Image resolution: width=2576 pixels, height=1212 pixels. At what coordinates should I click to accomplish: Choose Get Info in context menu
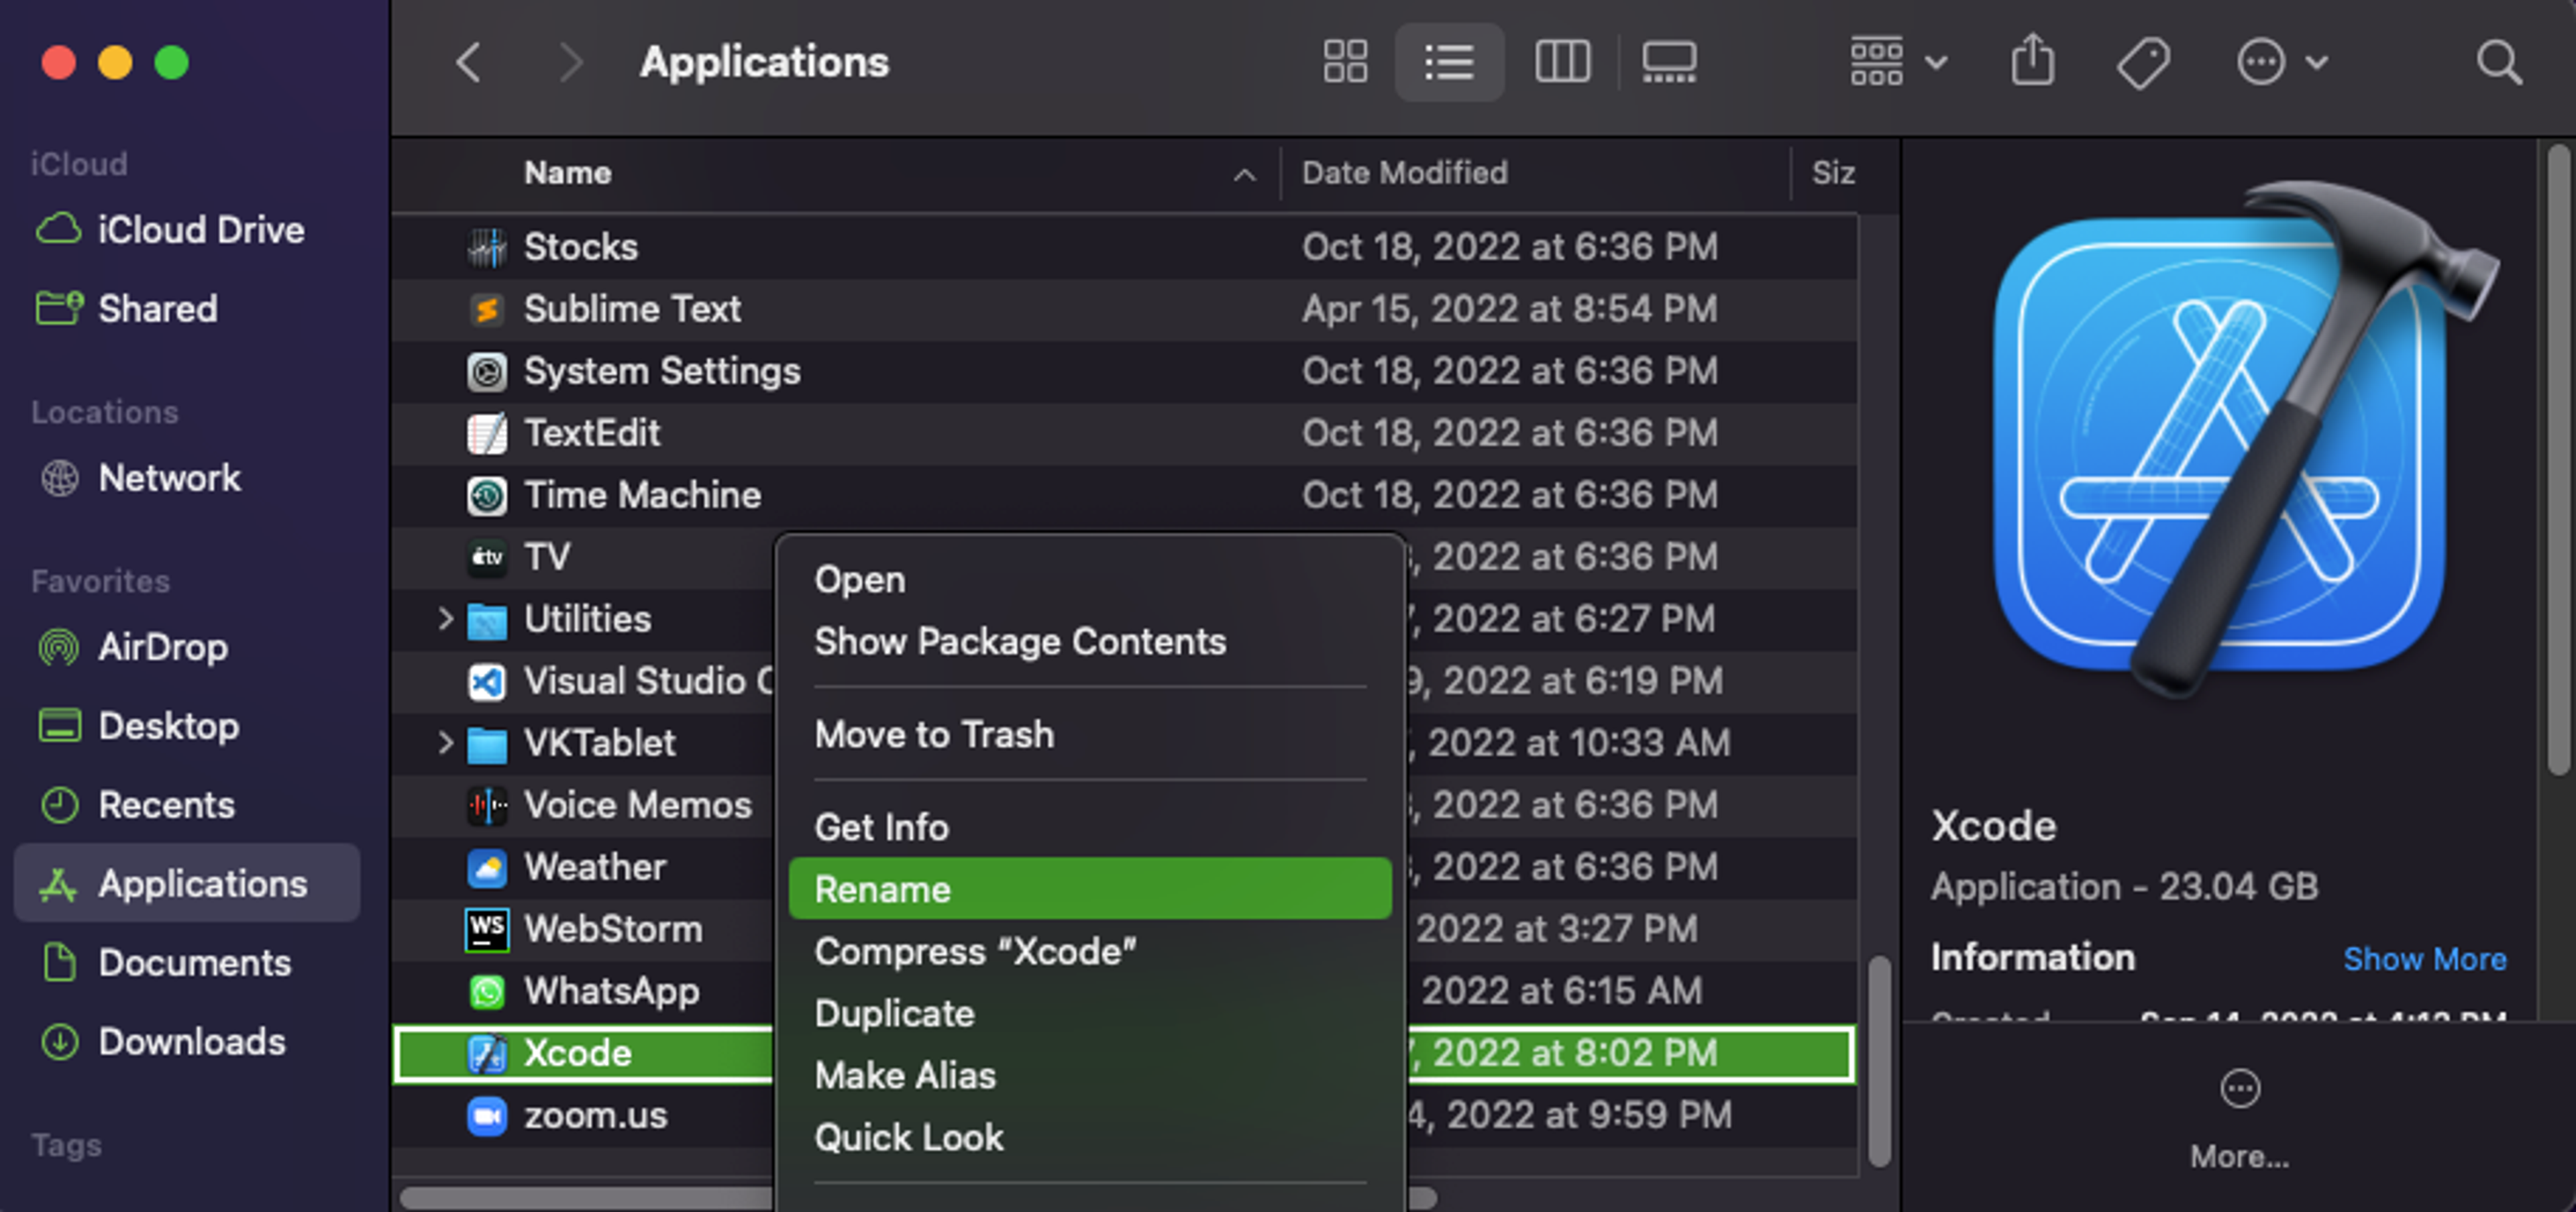coord(1090,828)
